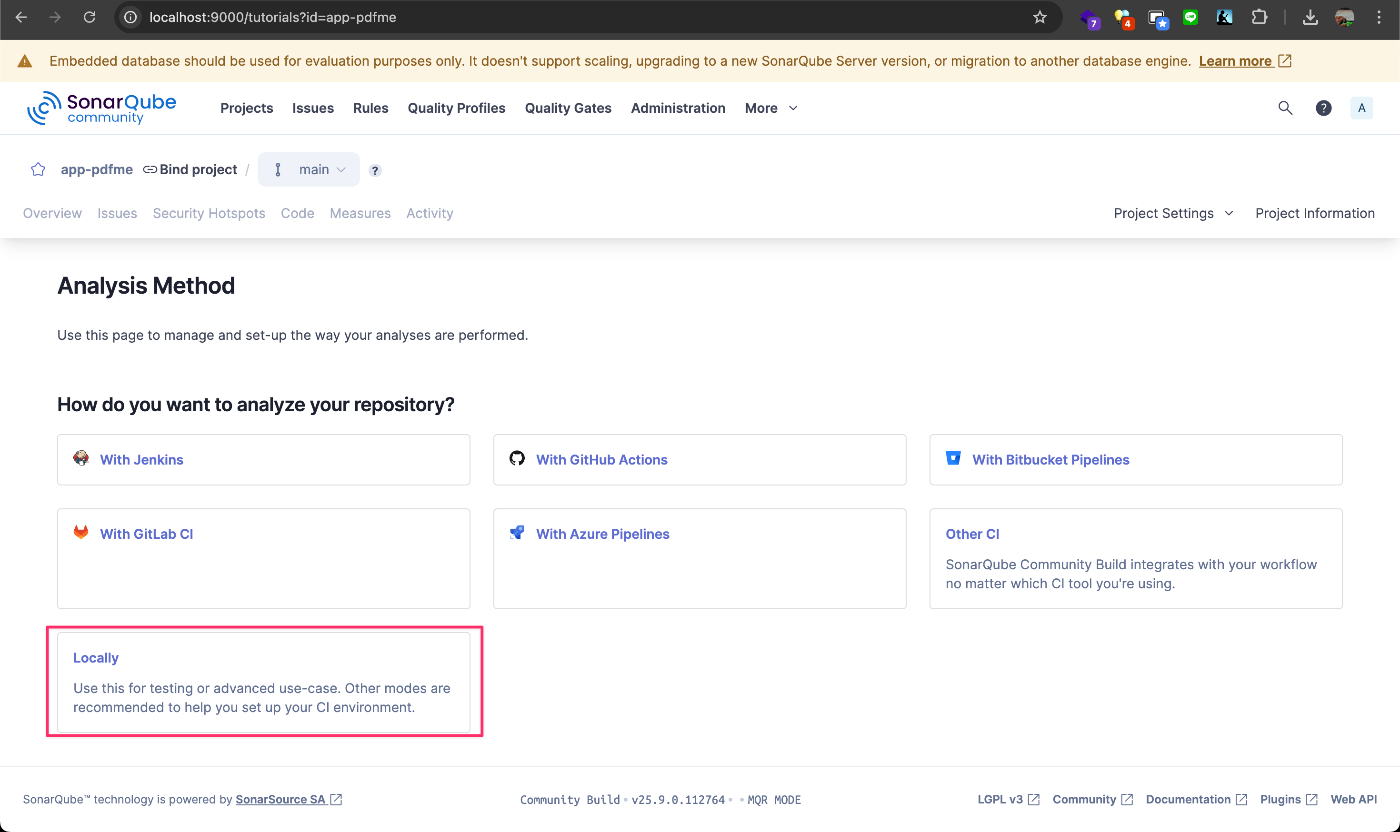Click the warning triangle icon in the banner
Image resolution: width=1400 pixels, height=832 pixels.
click(25, 61)
